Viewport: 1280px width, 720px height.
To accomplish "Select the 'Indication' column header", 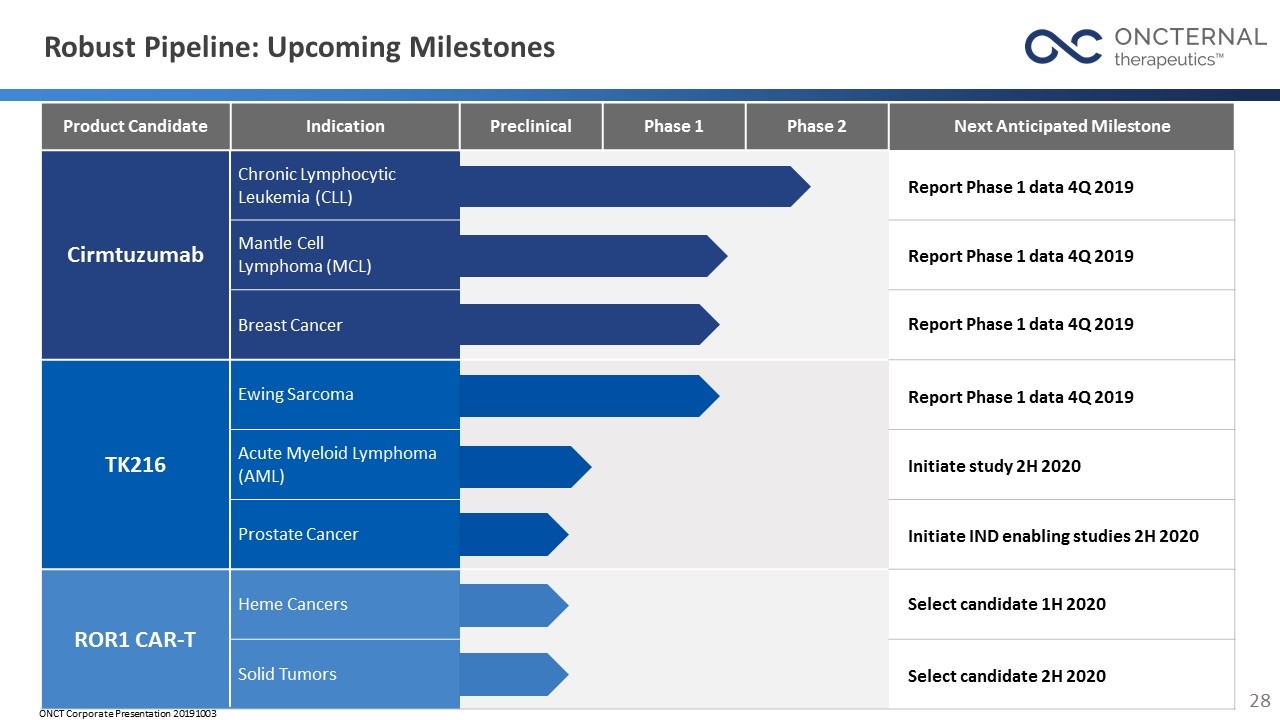I will pyautogui.click(x=345, y=126).
